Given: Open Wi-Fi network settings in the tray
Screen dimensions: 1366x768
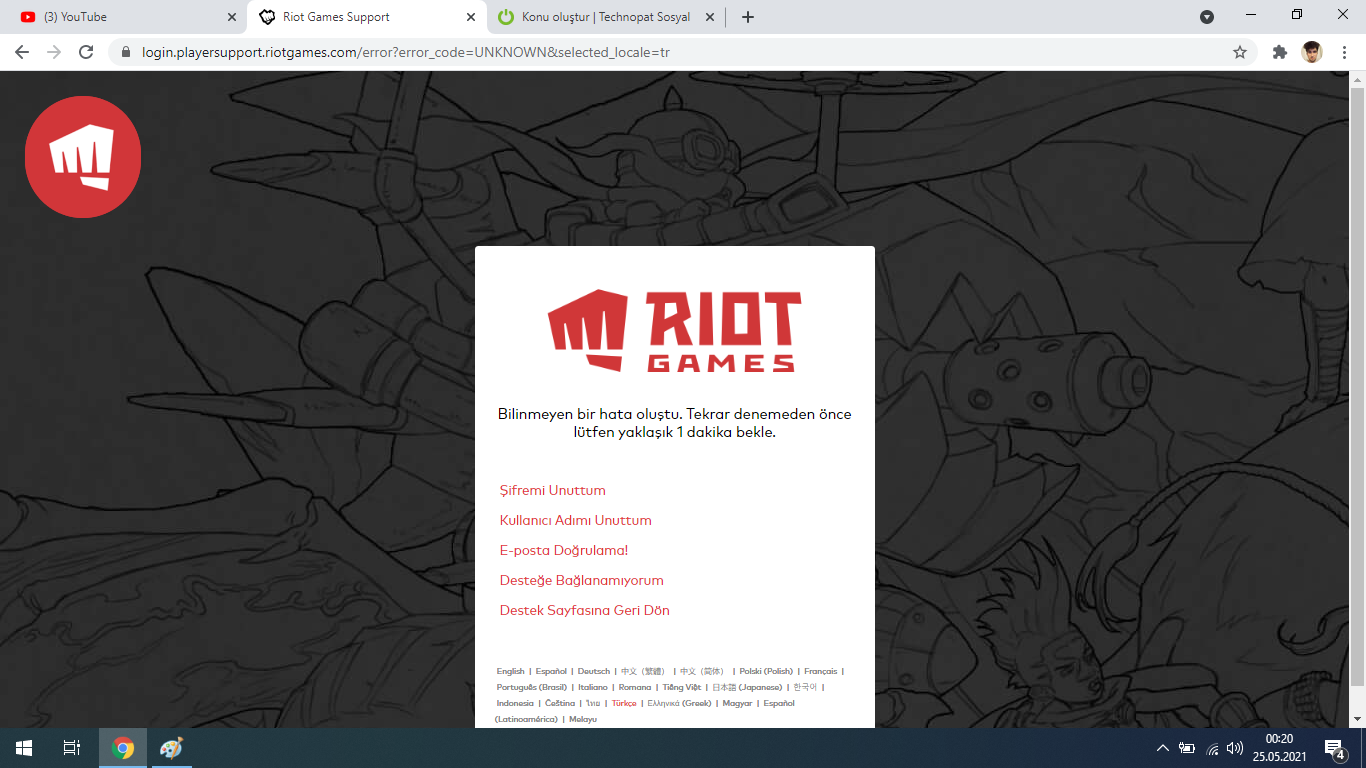Looking at the screenshot, I should click(1212, 748).
